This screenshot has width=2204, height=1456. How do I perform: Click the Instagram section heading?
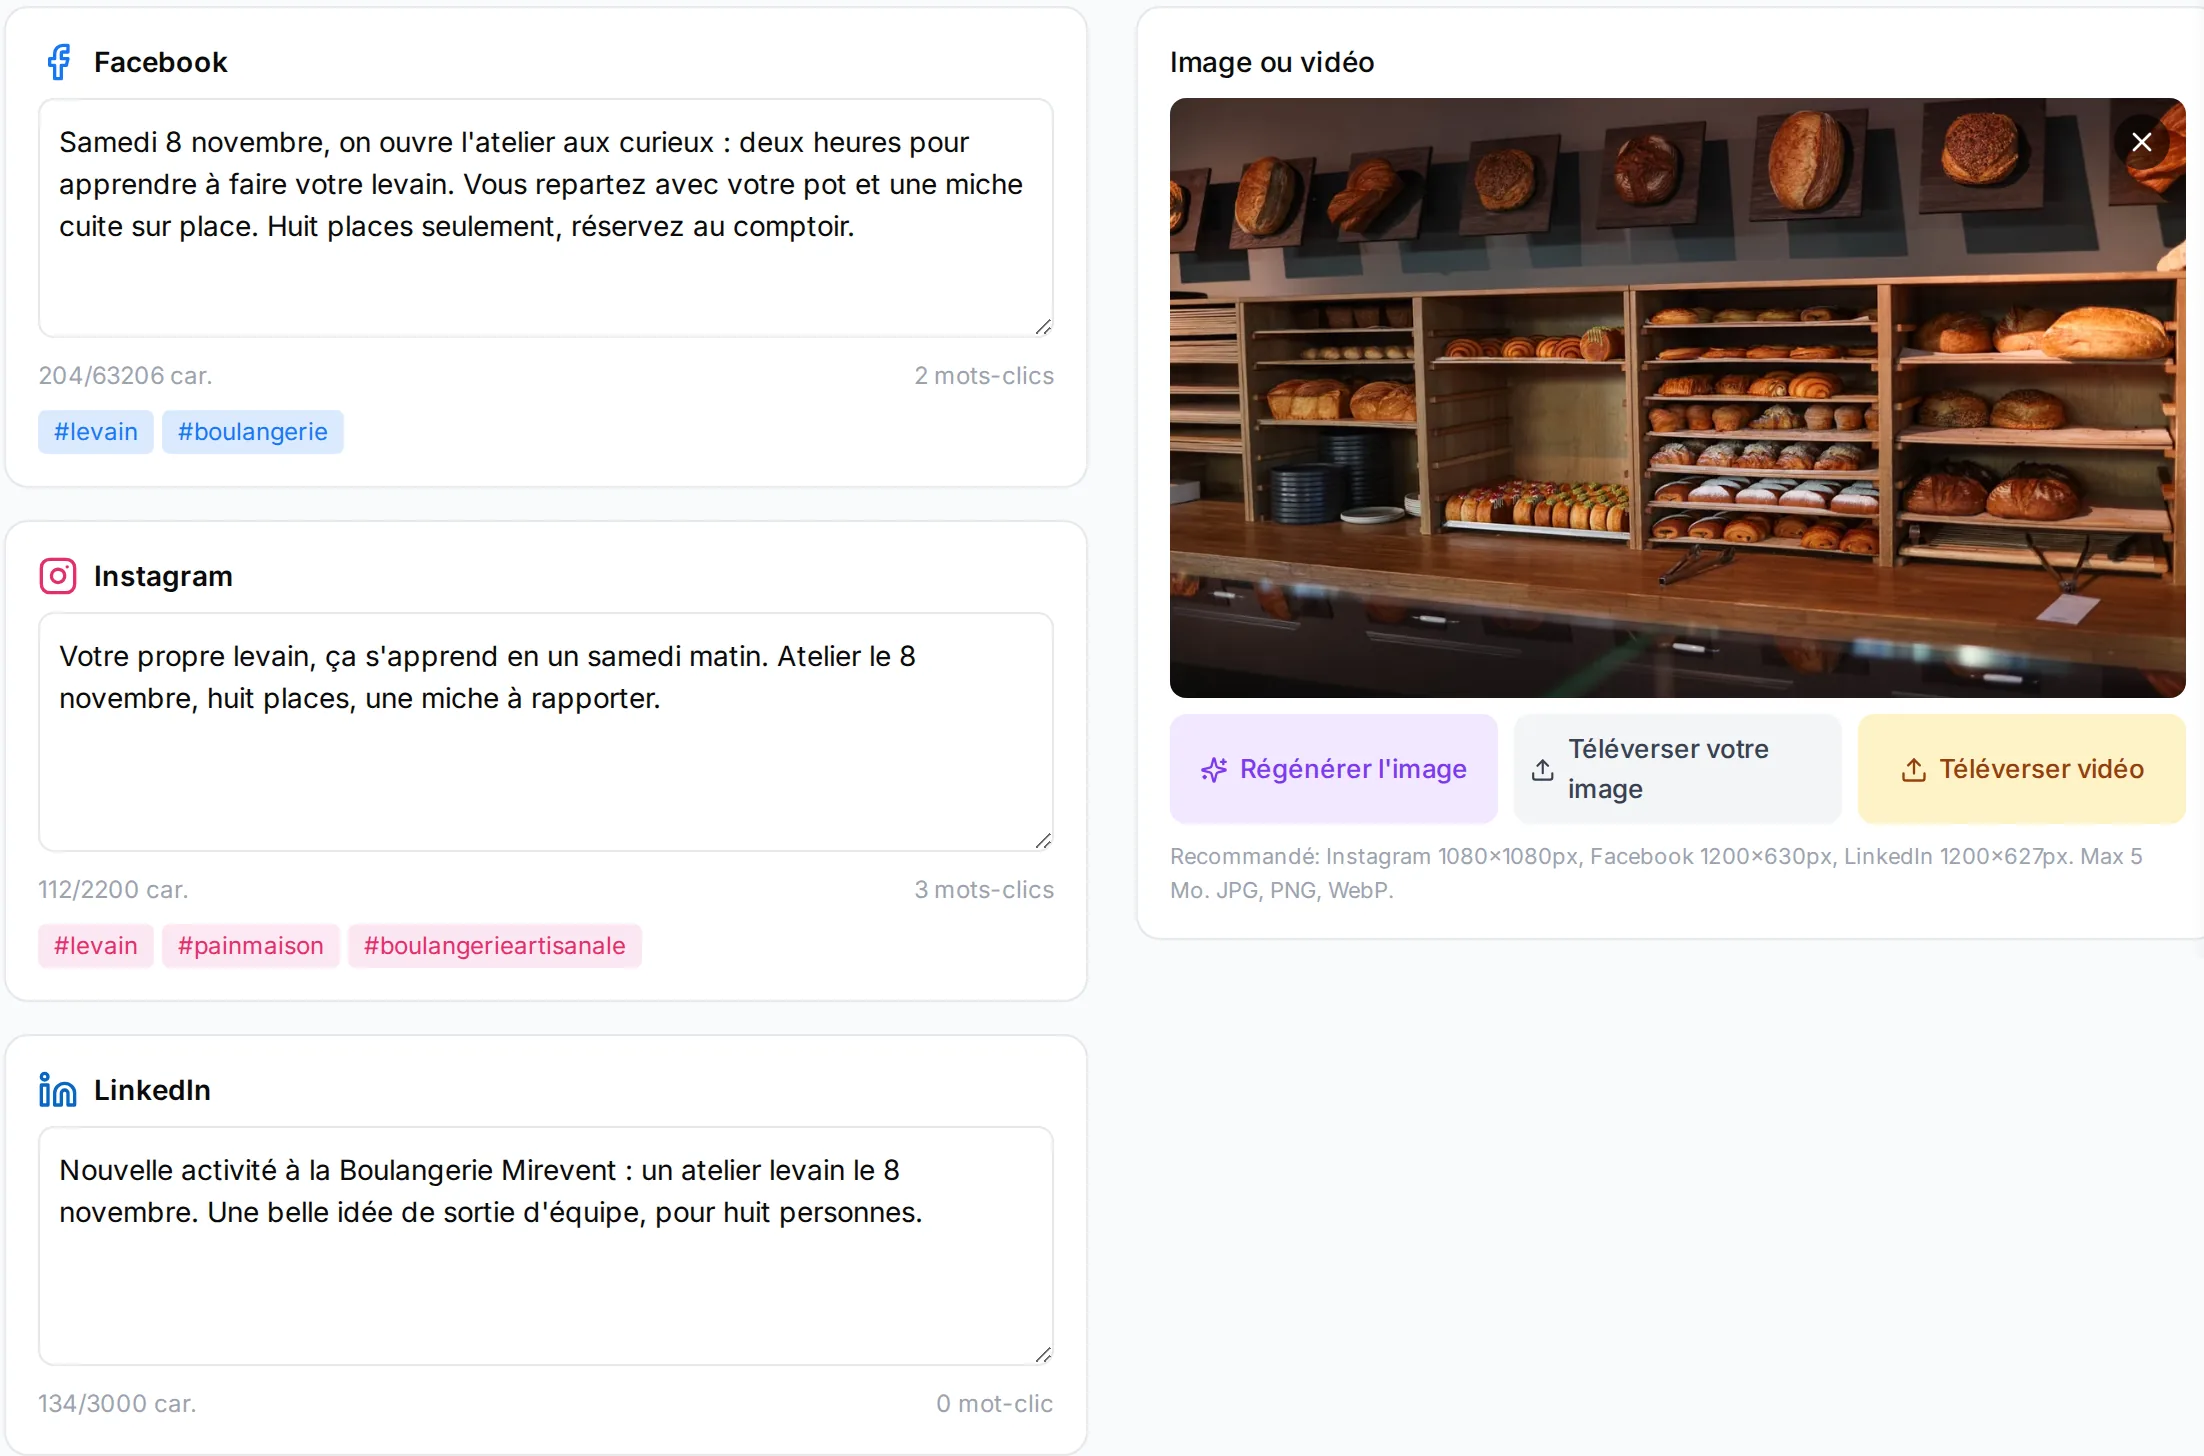click(x=163, y=576)
